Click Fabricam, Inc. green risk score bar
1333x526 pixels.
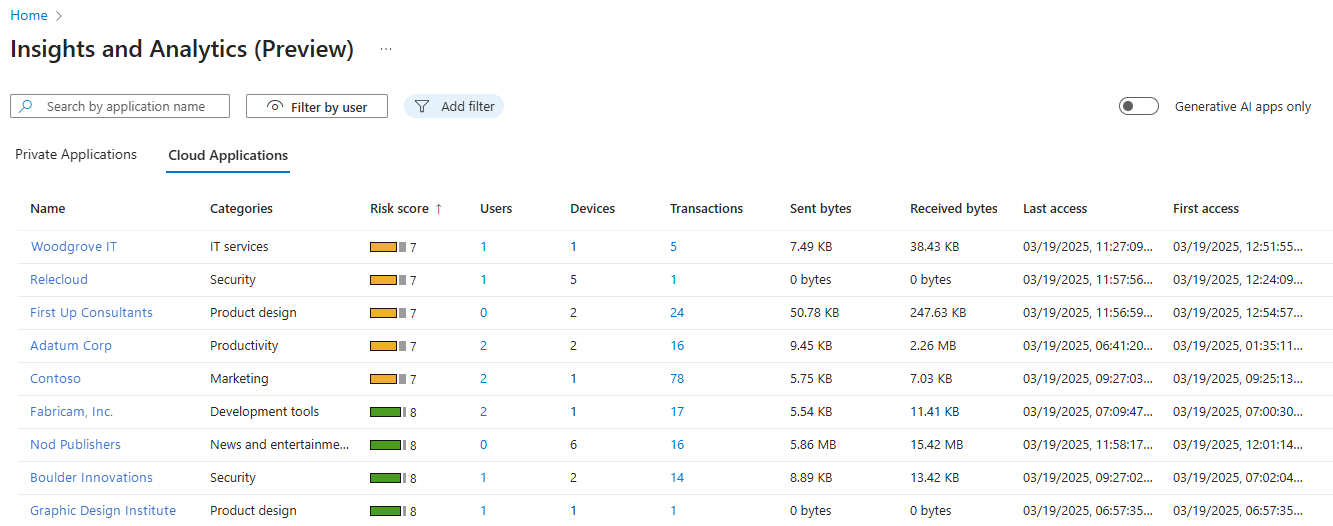pos(387,412)
